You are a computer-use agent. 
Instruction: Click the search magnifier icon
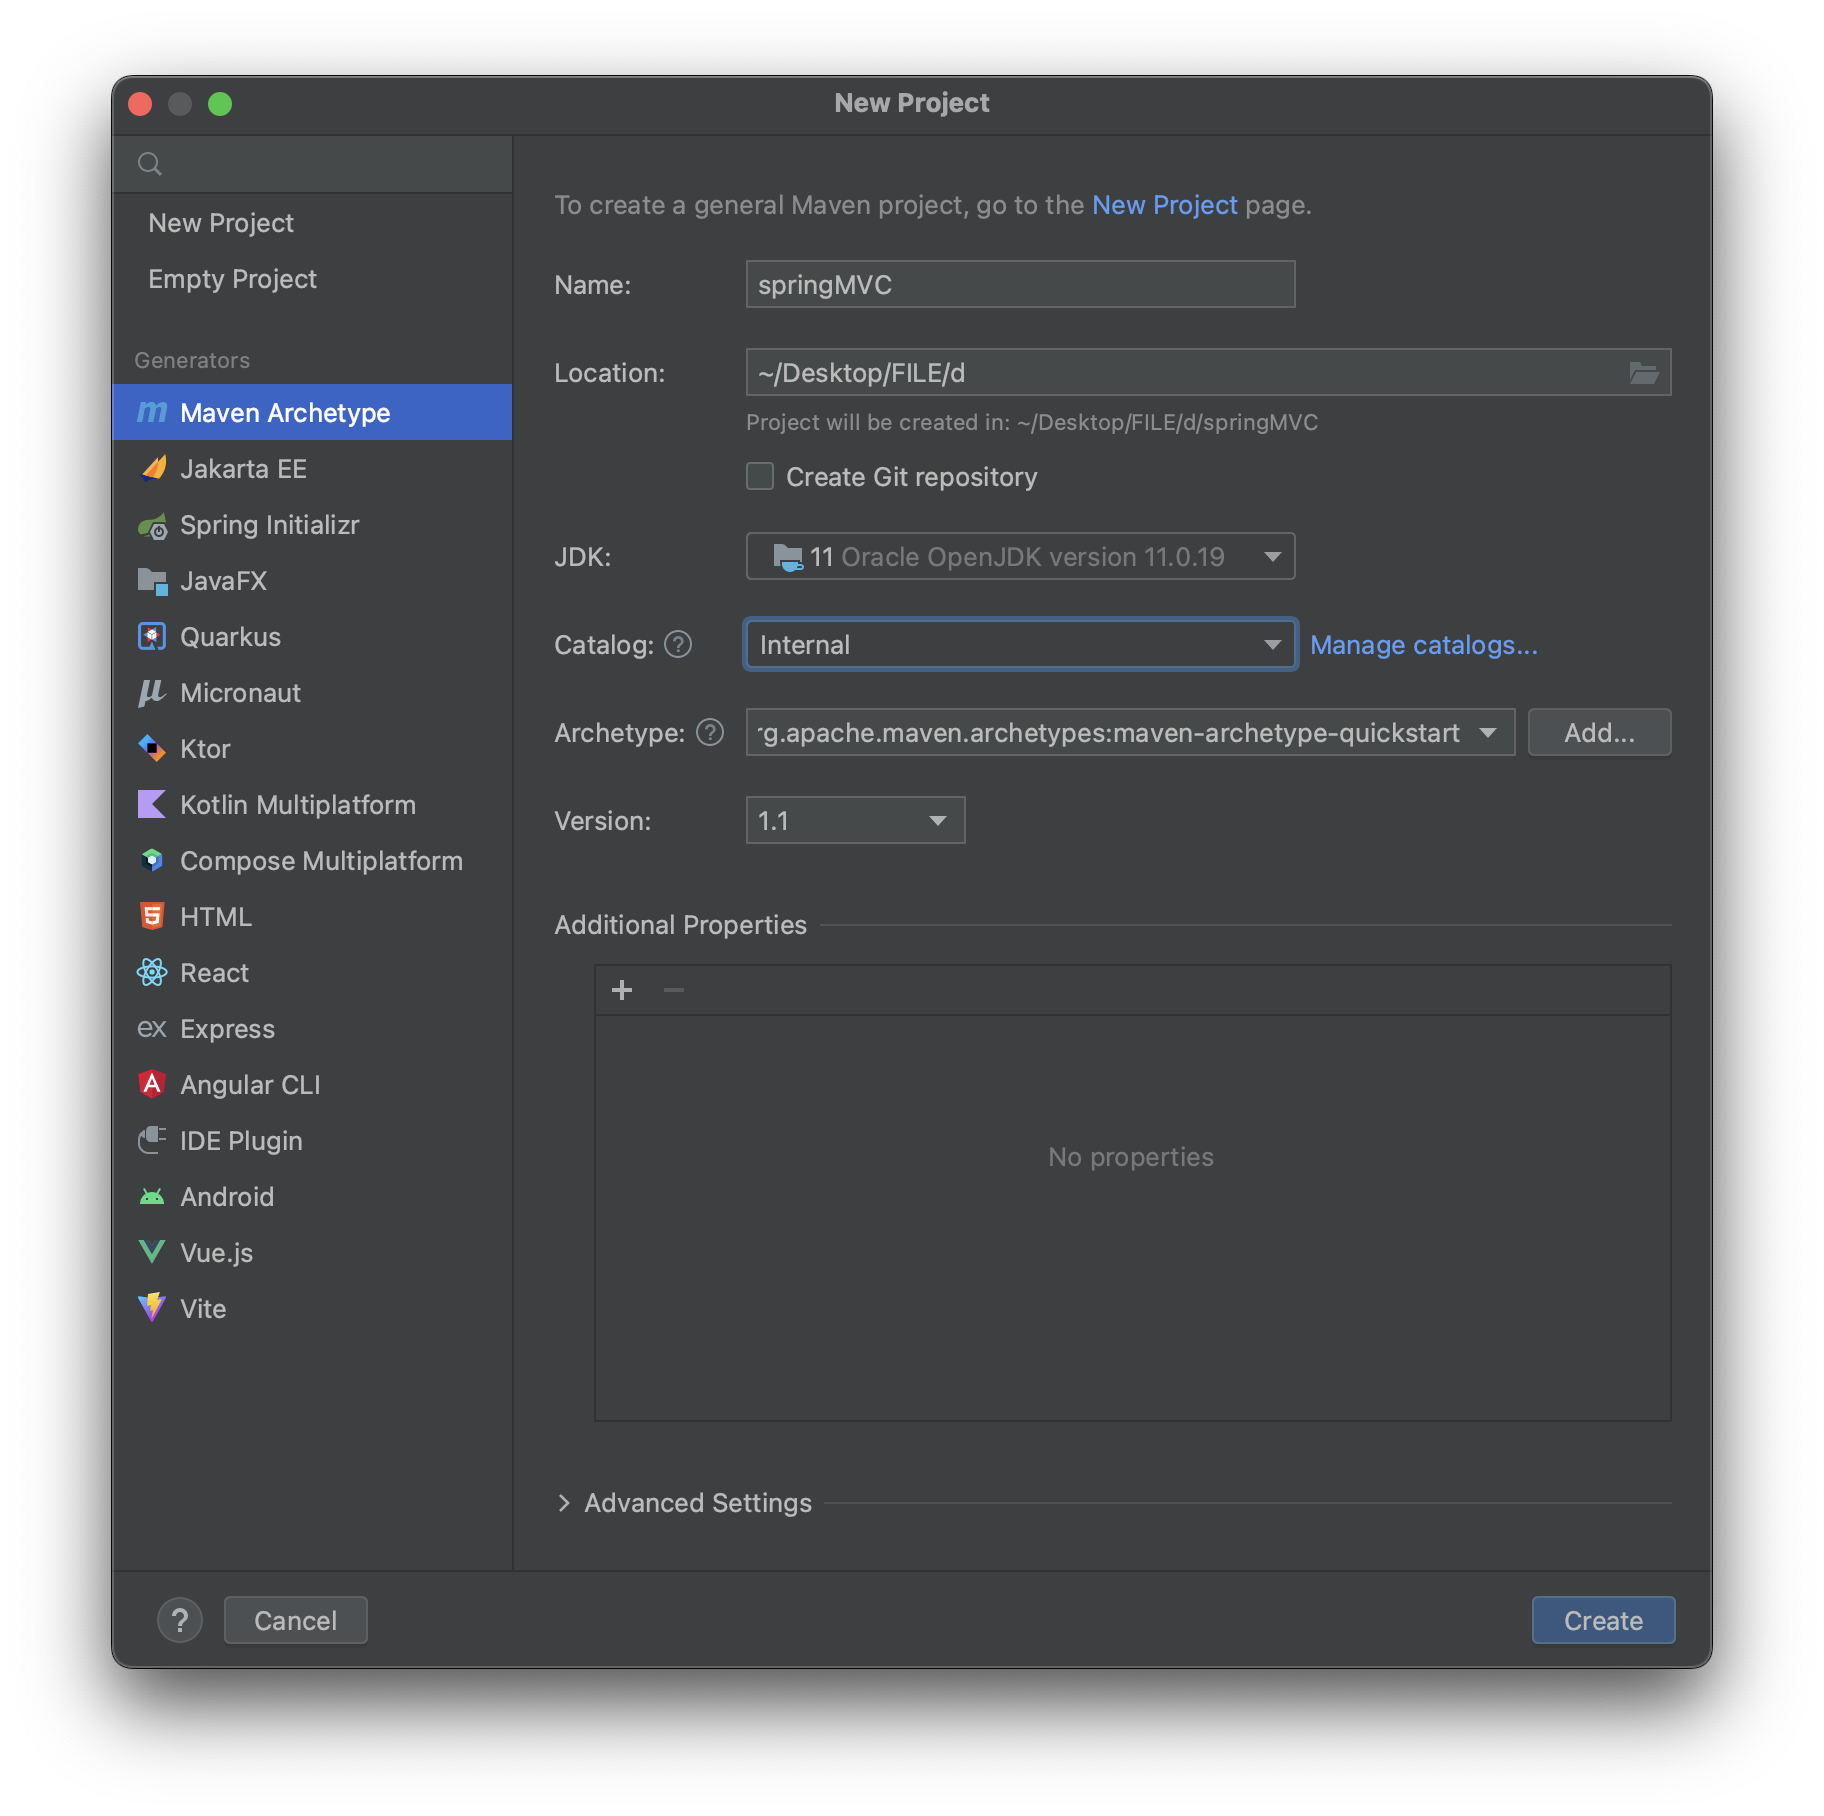point(150,164)
